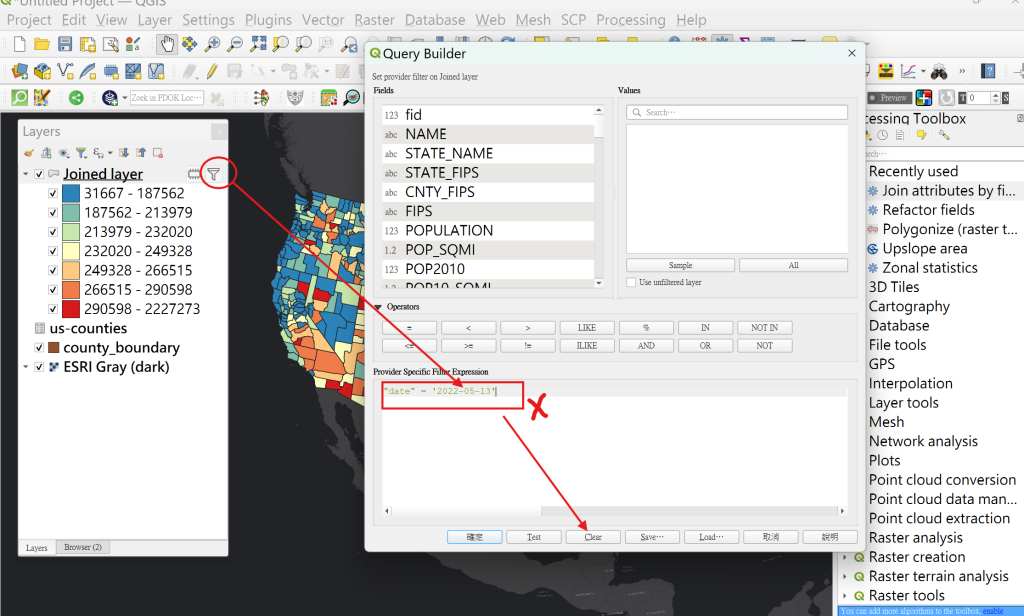Click the red swatch for 290598 - 2227273
The image size is (1024, 616).
(x=71, y=309)
